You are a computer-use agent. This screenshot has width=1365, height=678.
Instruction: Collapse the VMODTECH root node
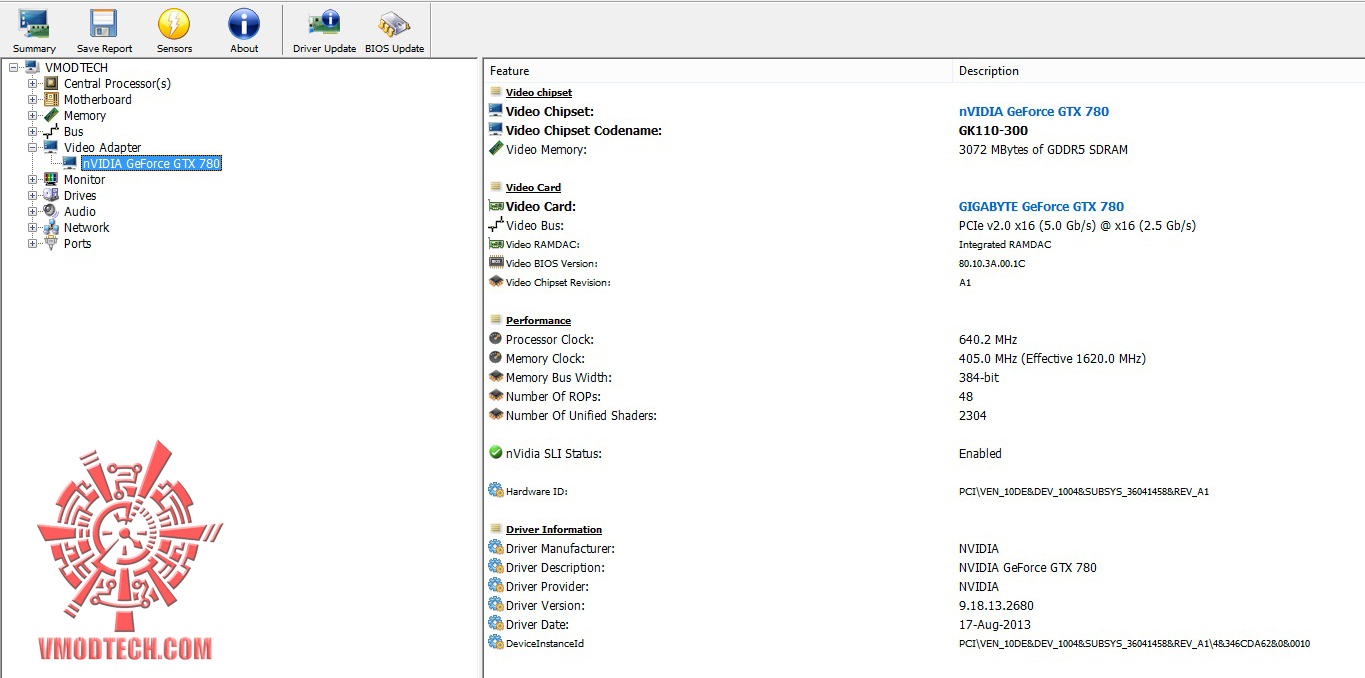click(14, 68)
